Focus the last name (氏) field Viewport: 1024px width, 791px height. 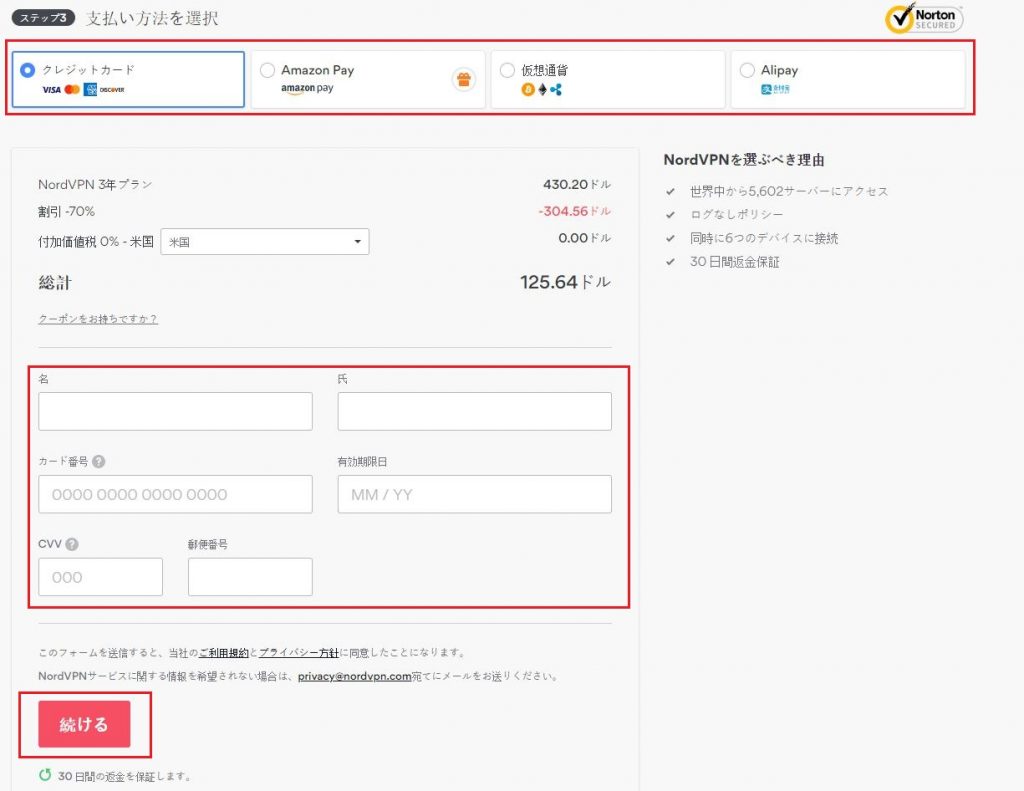[475, 412]
